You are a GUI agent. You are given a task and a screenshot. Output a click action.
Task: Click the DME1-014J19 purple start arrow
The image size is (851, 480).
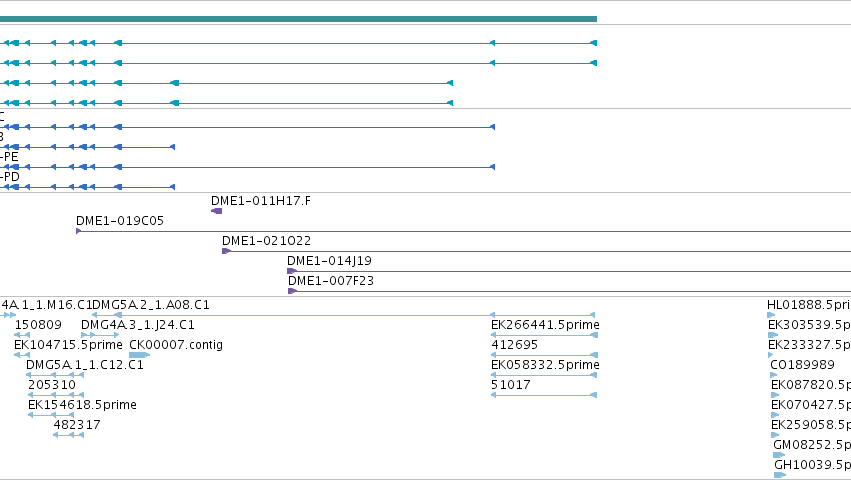tap(292, 271)
